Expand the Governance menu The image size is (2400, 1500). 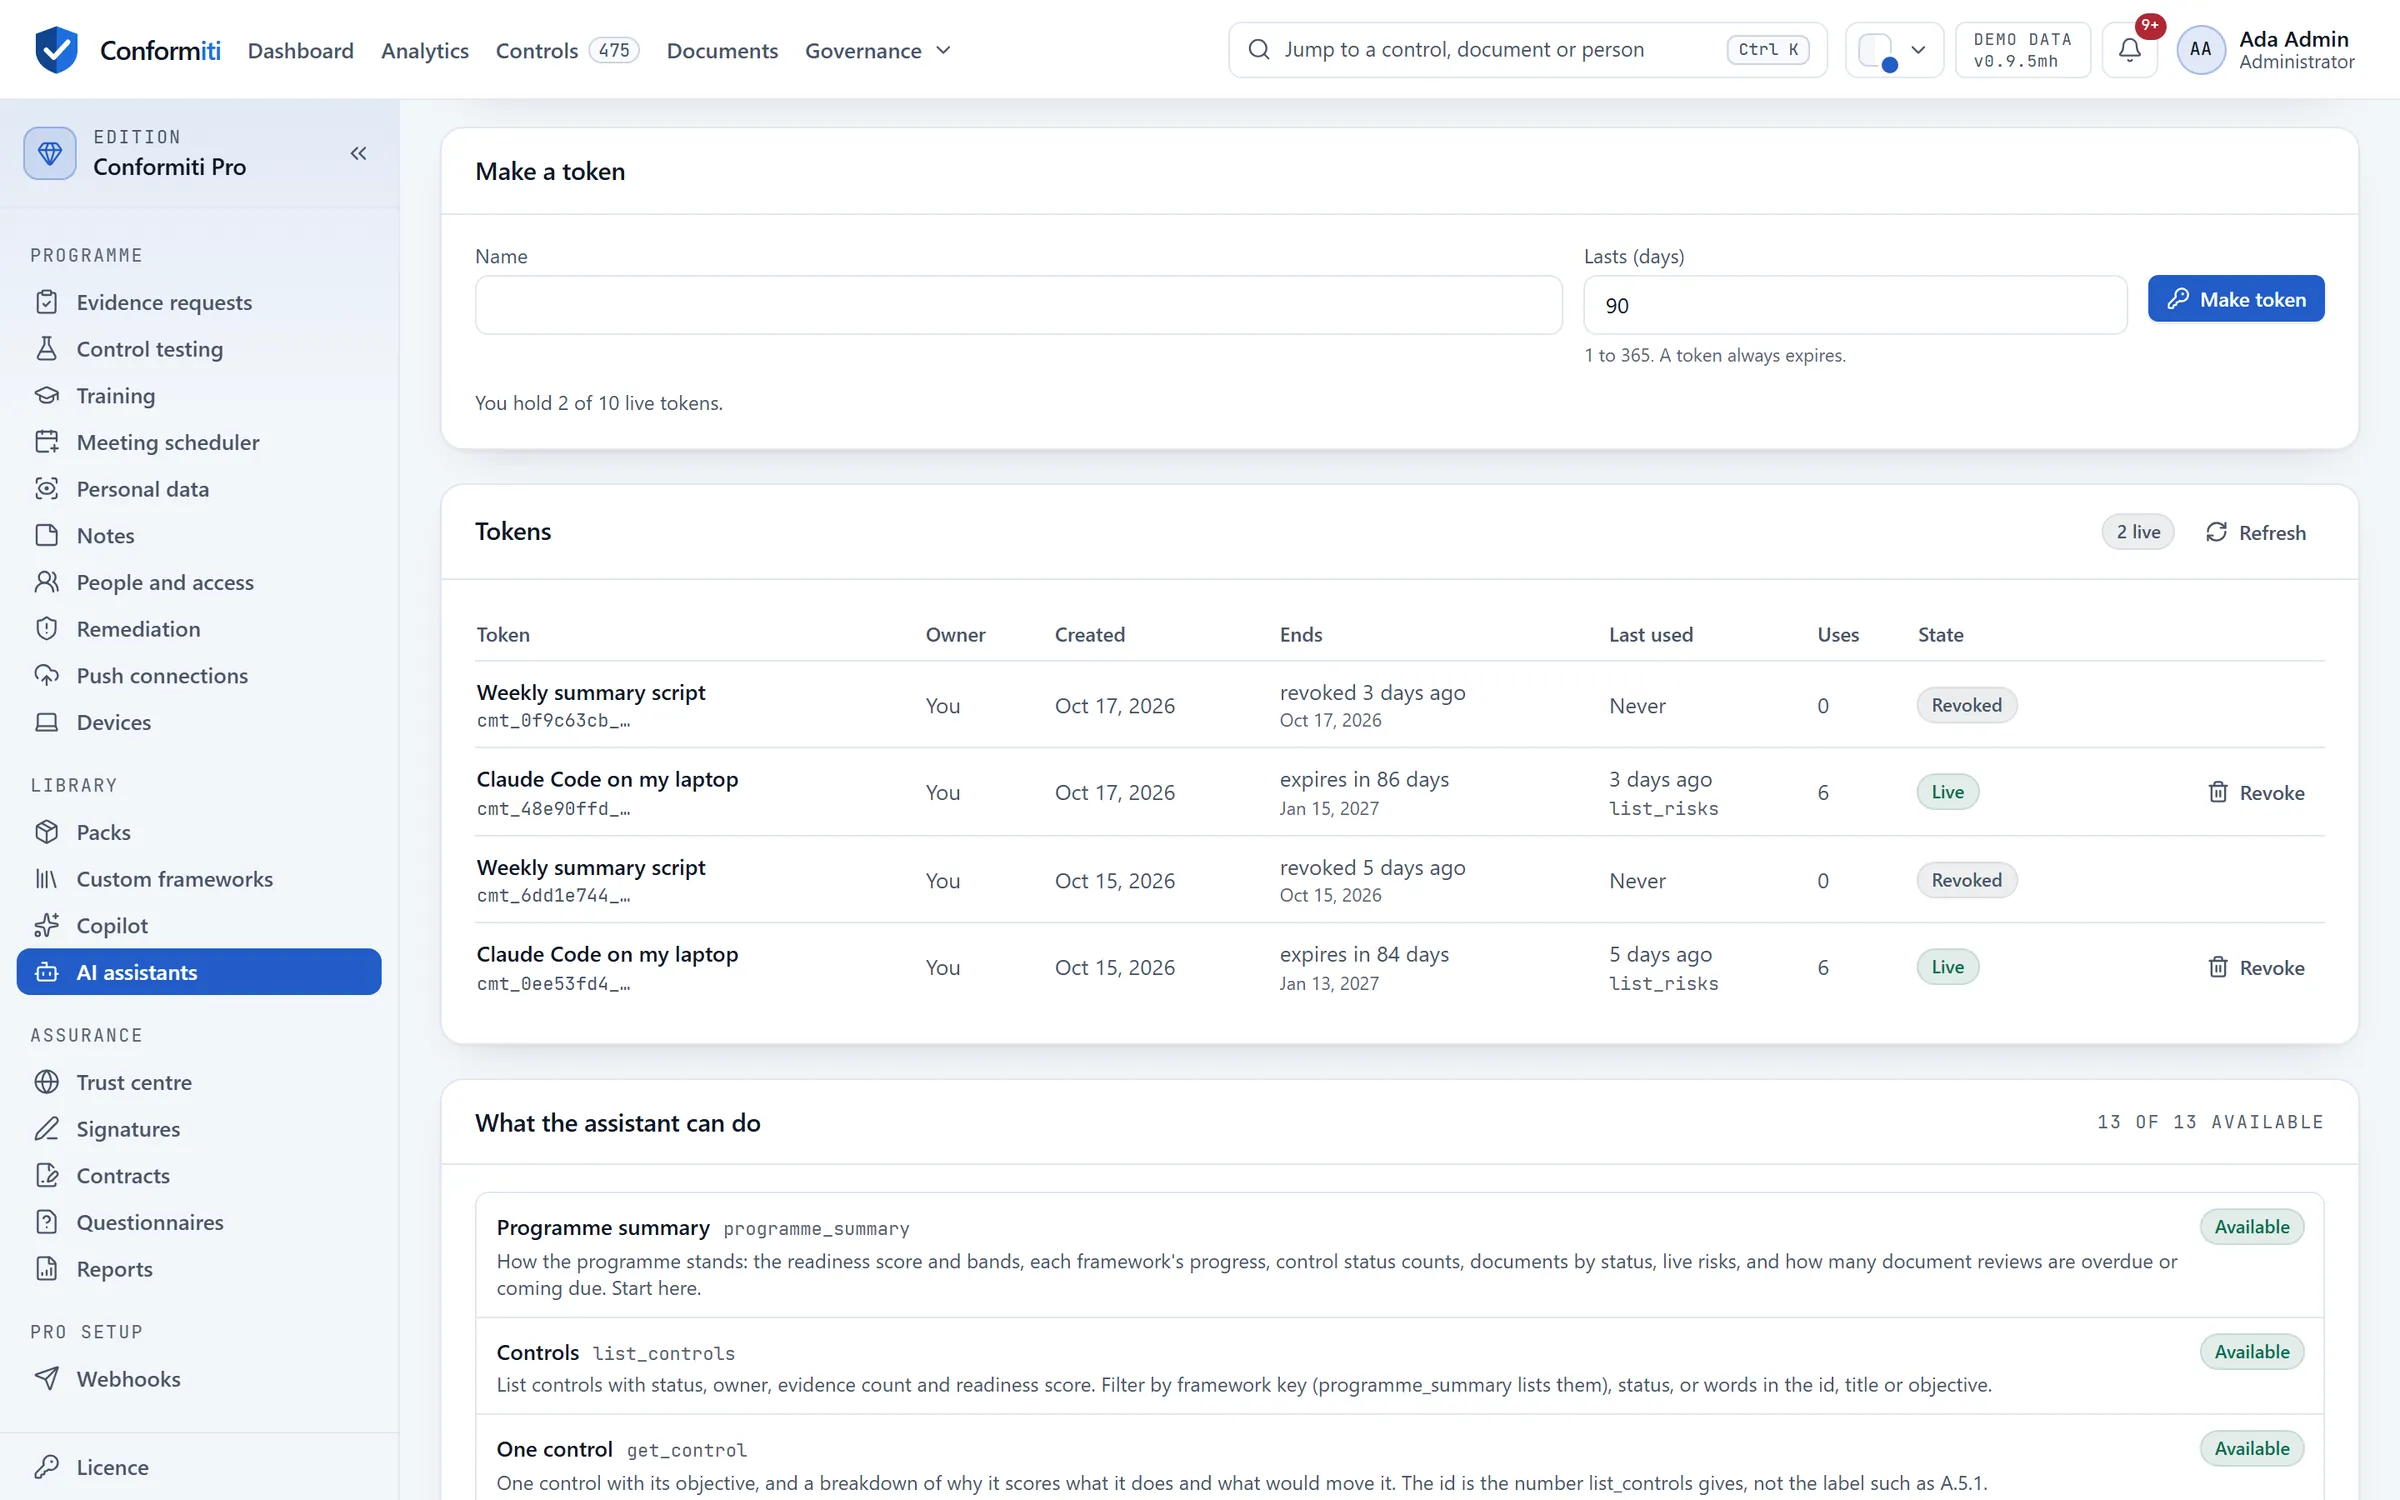coord(878,50)
